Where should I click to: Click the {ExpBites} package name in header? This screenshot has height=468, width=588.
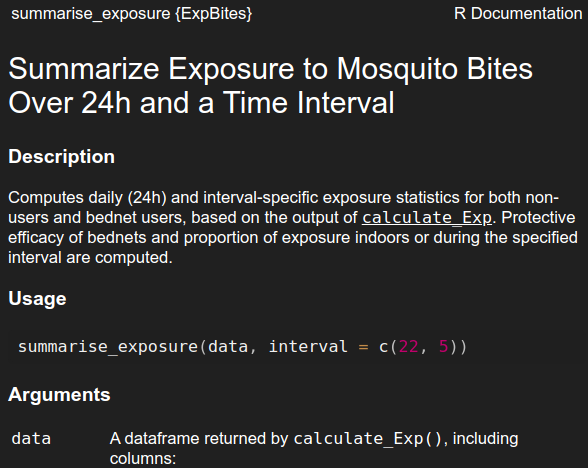click(213, 14)
